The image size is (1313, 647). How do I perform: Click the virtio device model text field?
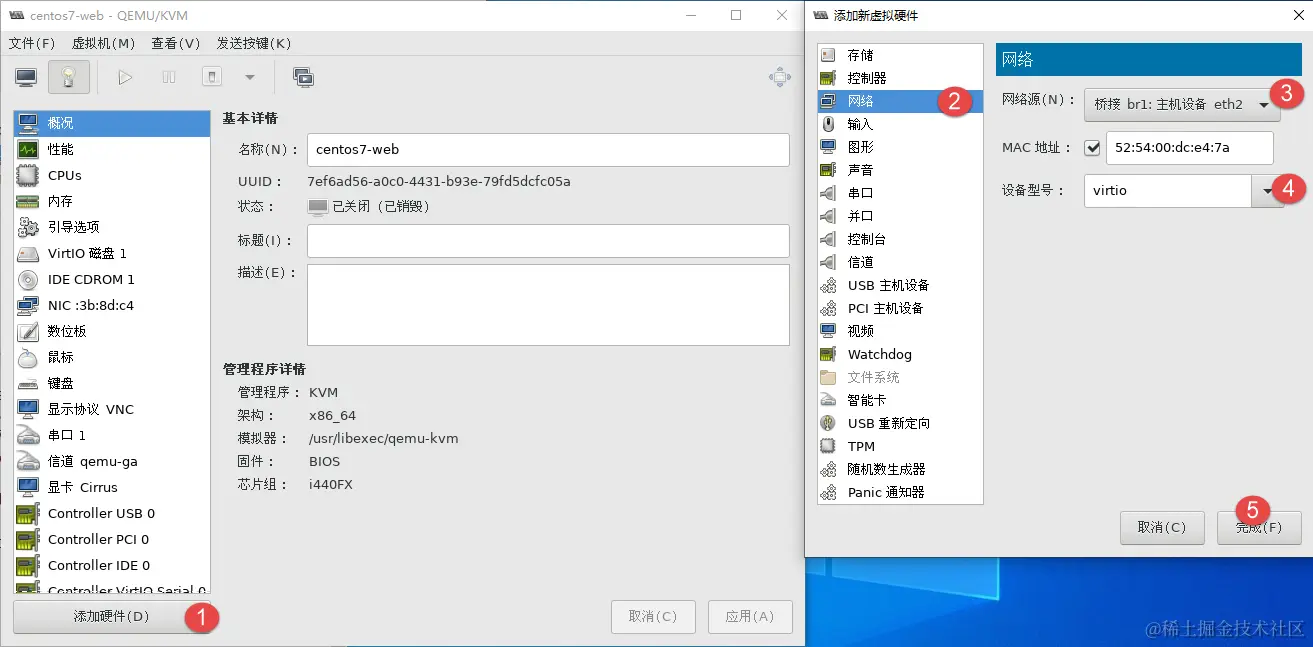[1167, 191]
